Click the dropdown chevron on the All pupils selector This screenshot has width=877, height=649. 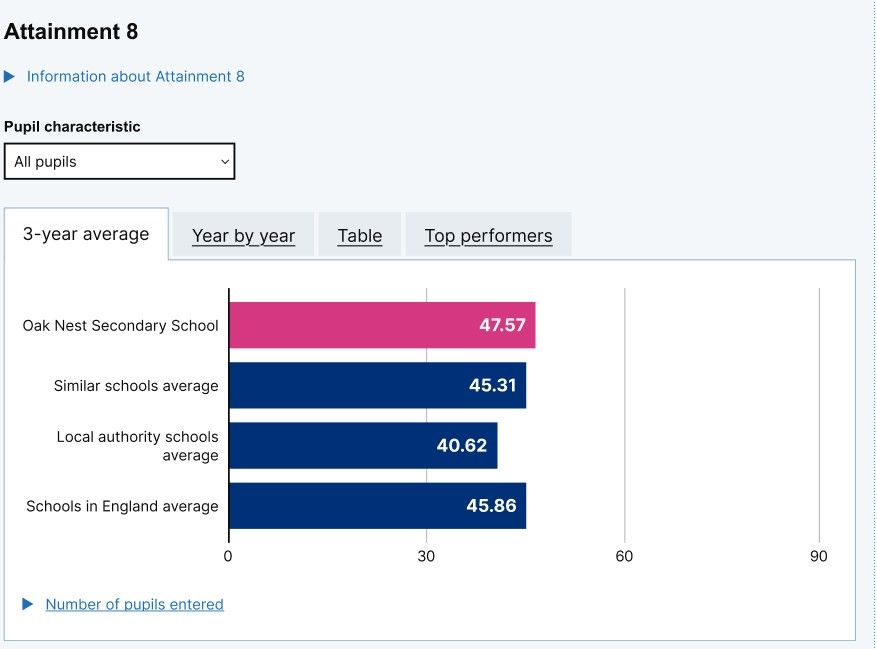point(222,161)
